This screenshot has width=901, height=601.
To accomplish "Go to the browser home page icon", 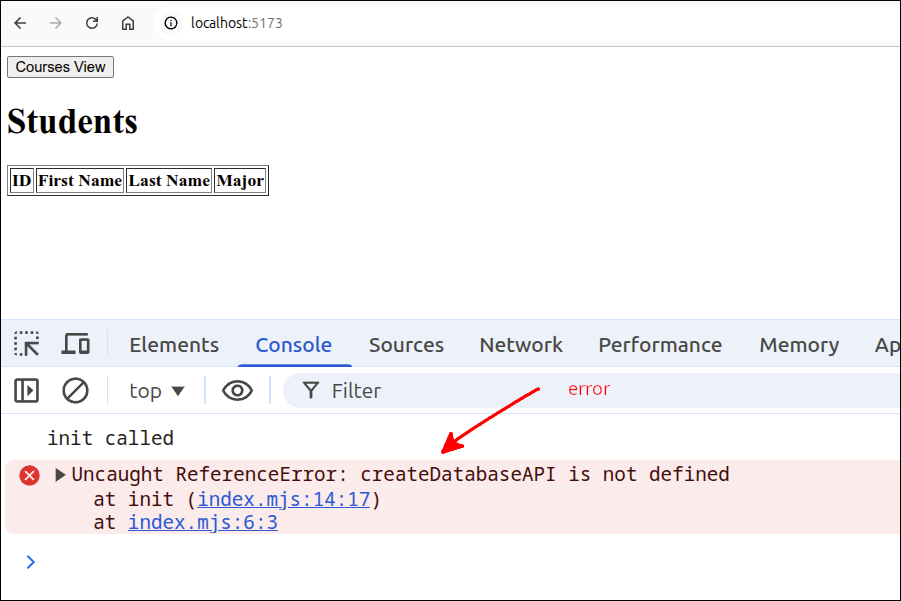I will [128, 23].
